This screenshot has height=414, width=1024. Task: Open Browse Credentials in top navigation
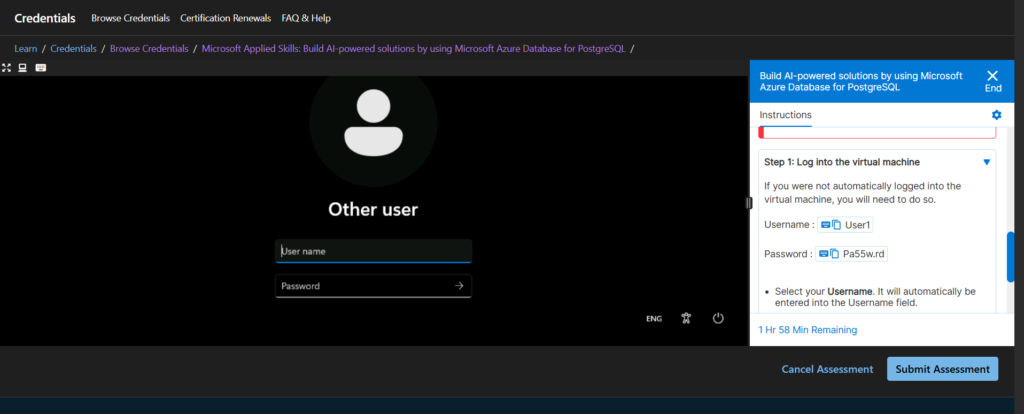130,18
